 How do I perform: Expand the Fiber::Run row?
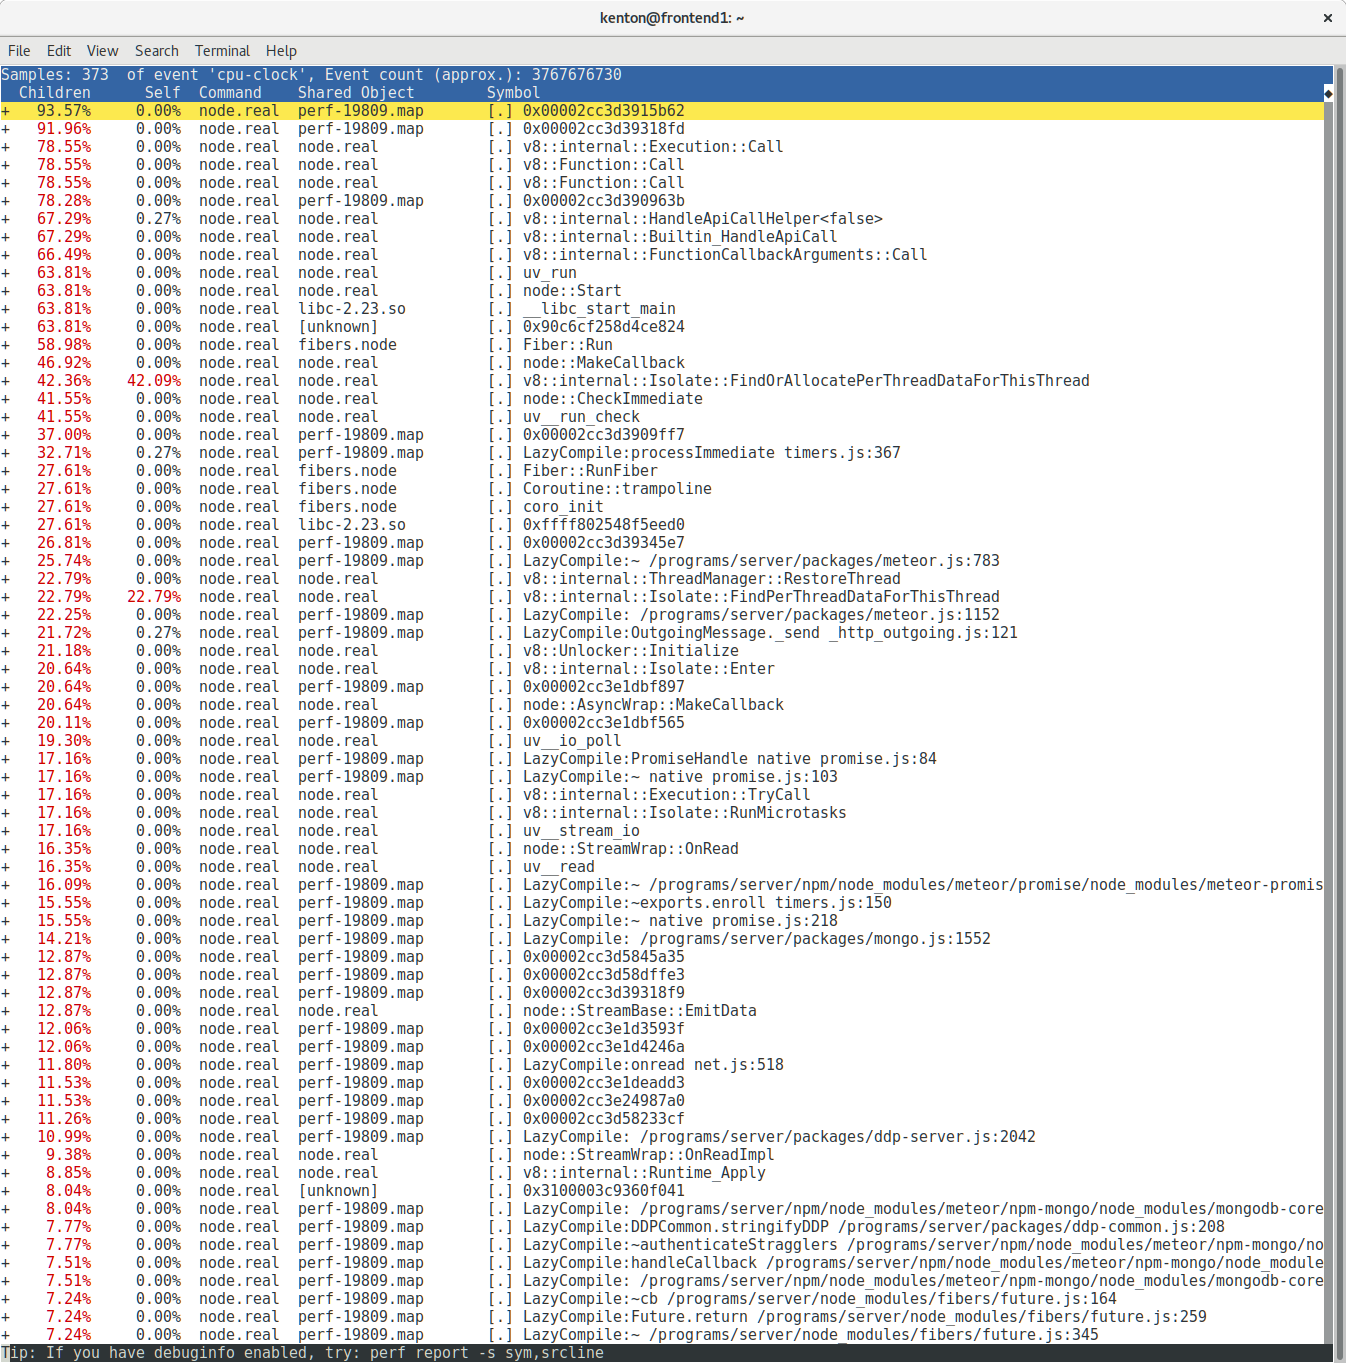(6, 345)
